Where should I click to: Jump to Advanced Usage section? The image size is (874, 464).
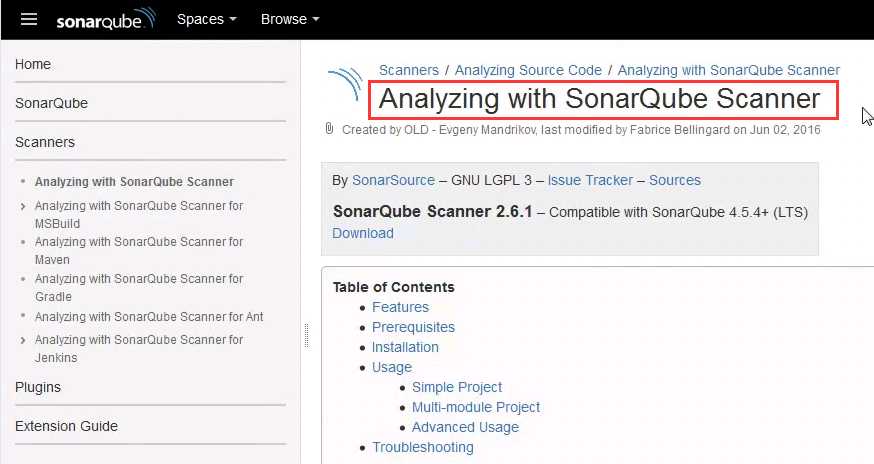(x=465, y=427)
